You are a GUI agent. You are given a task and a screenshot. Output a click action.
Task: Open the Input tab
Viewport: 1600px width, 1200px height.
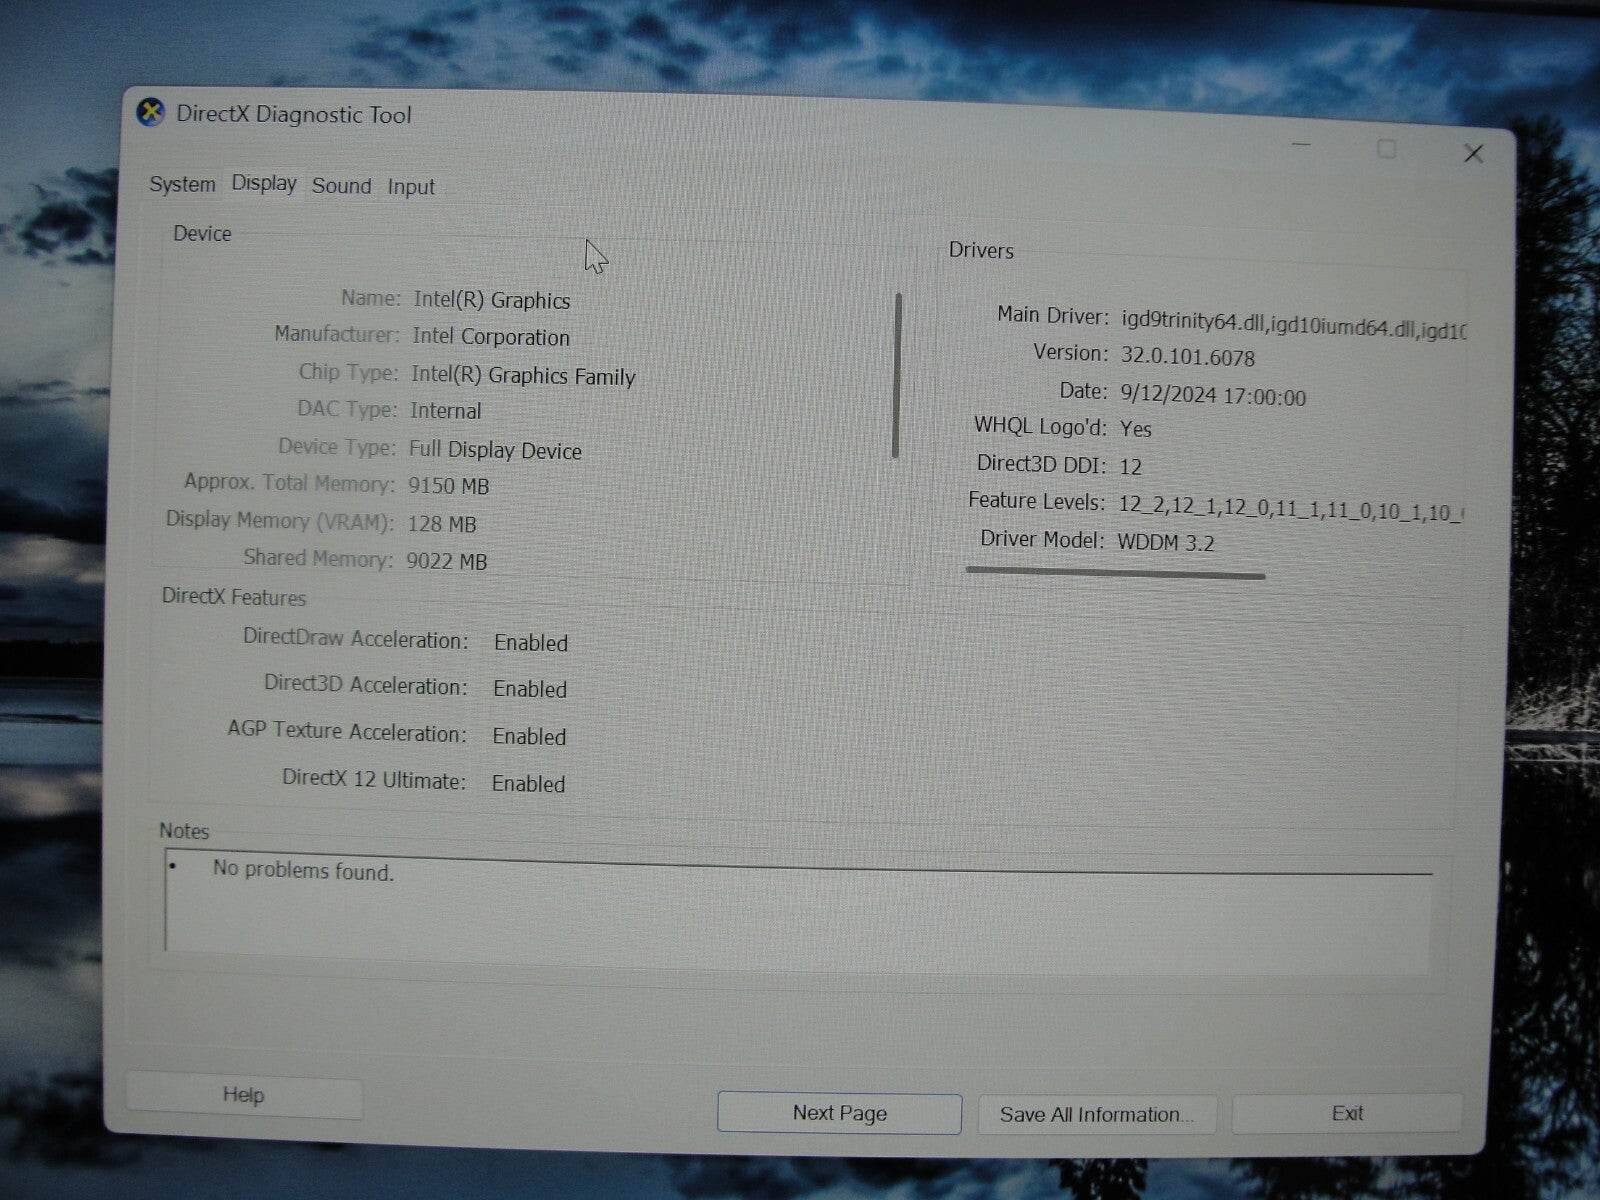point(410,185)
